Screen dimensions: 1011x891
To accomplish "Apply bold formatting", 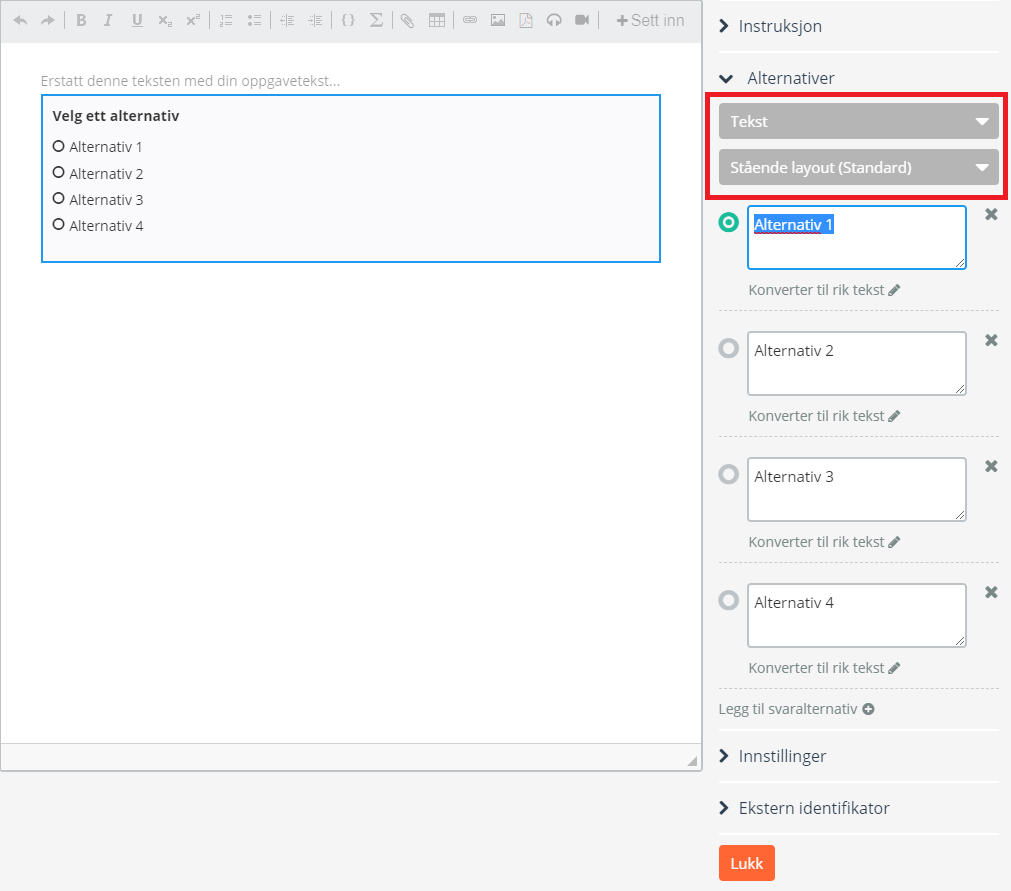I will (81, 21).
